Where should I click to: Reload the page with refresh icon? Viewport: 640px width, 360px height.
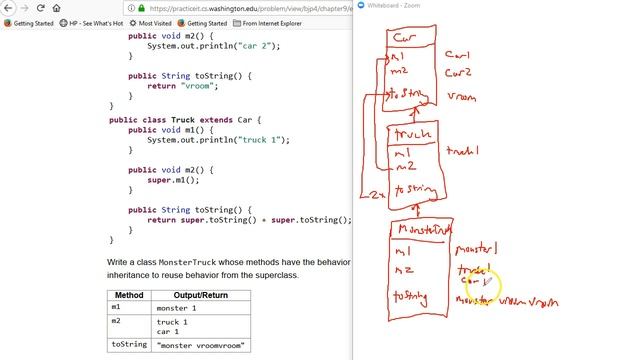point(40,8)
